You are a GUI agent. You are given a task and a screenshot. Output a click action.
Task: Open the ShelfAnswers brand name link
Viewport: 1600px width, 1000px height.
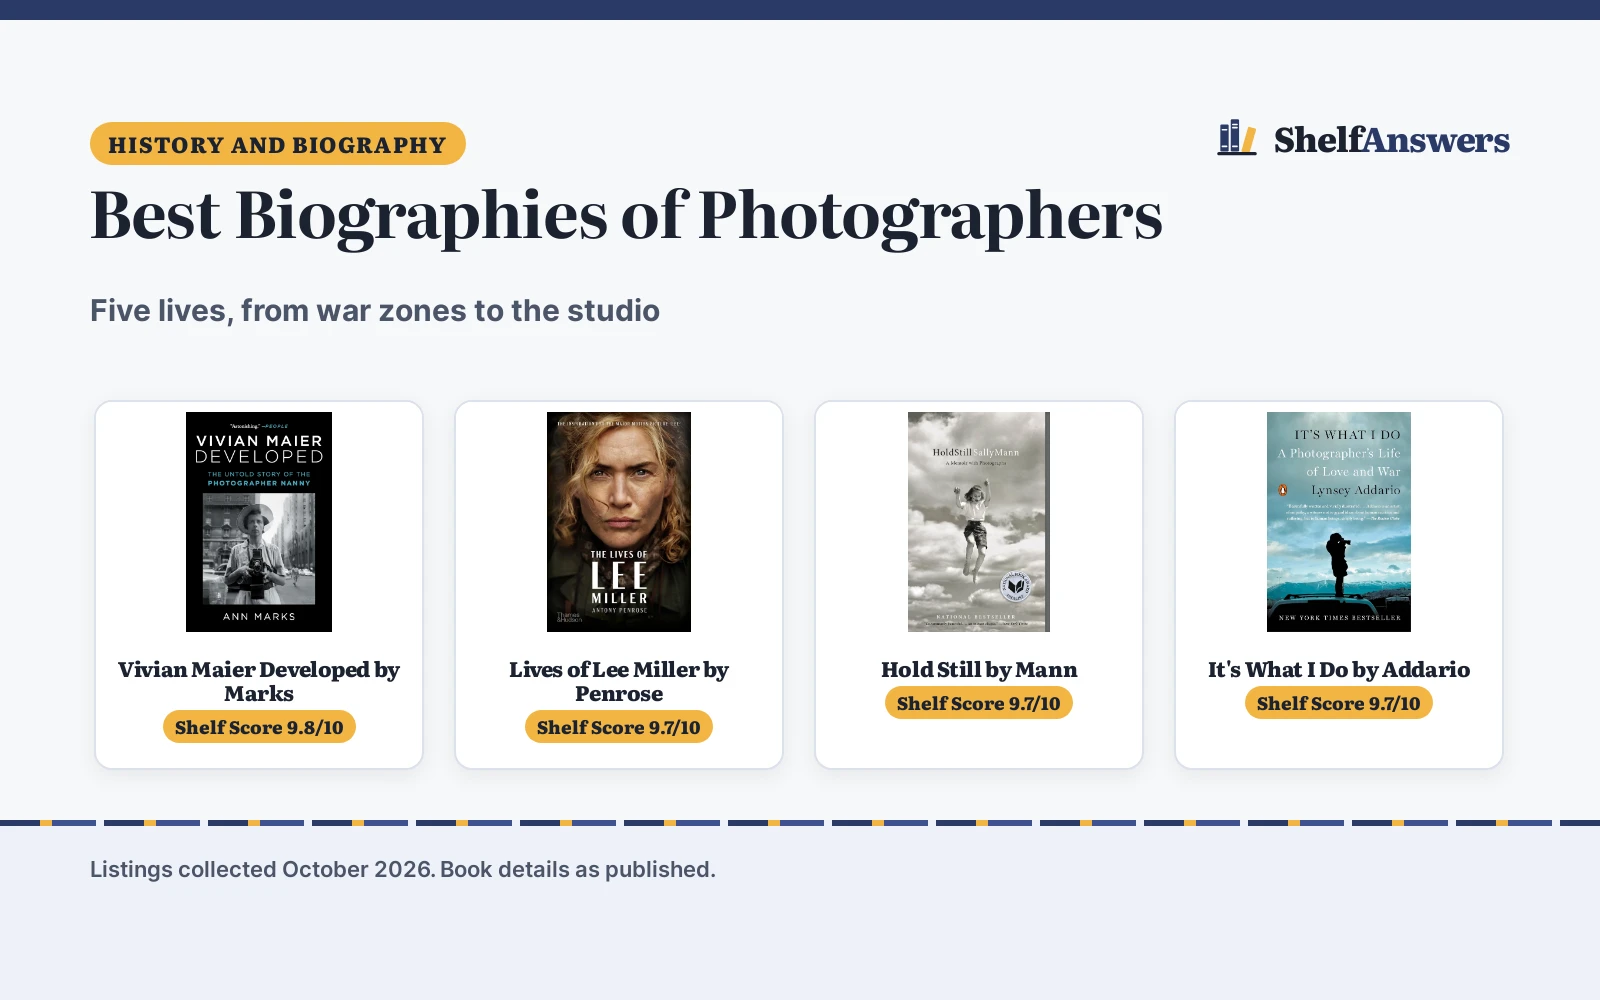click(1391, 140)
